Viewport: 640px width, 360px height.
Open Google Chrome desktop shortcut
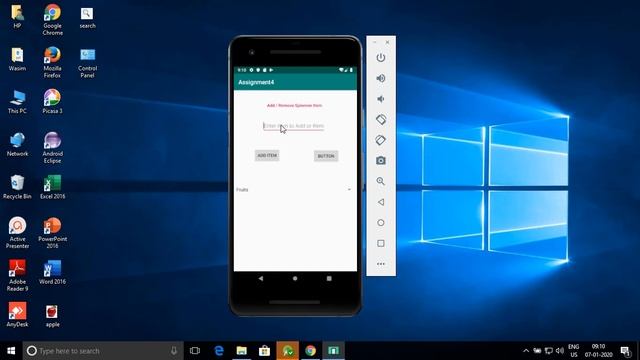pyautogui.click(x=52, y=20)
